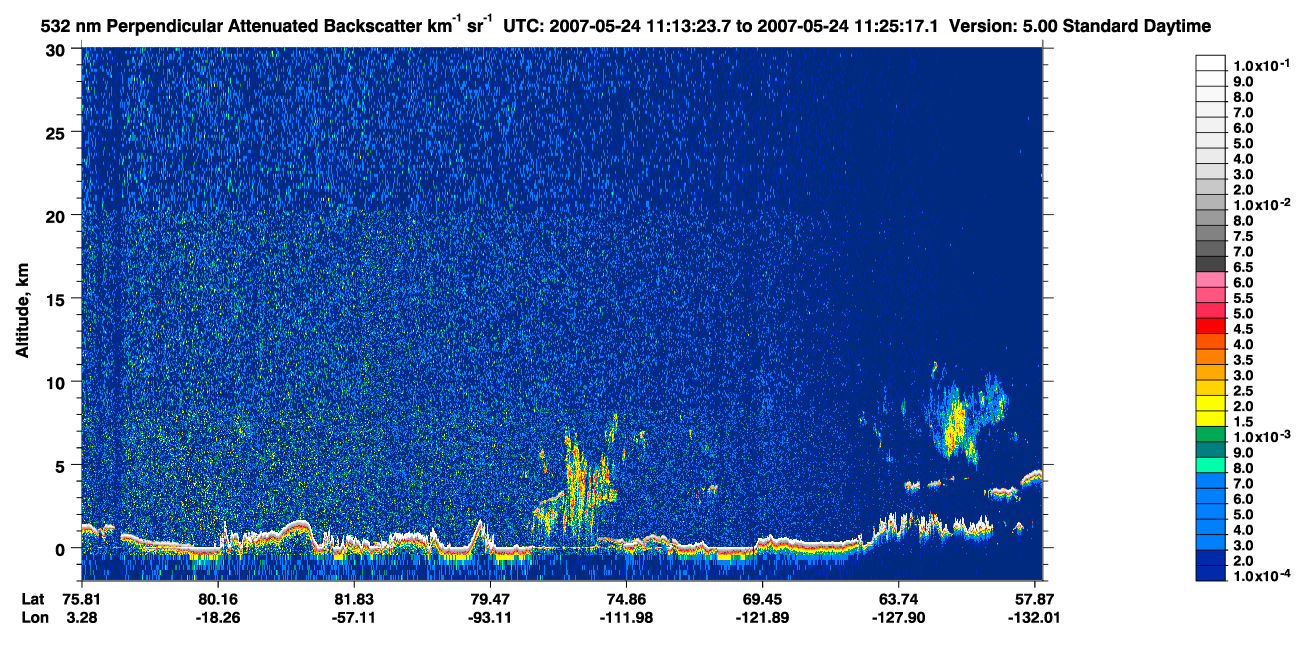The width and height of the screenshot is (1300, 667).
Task: Click longitude value "-18.26"
Action: (x=218, y=617)
